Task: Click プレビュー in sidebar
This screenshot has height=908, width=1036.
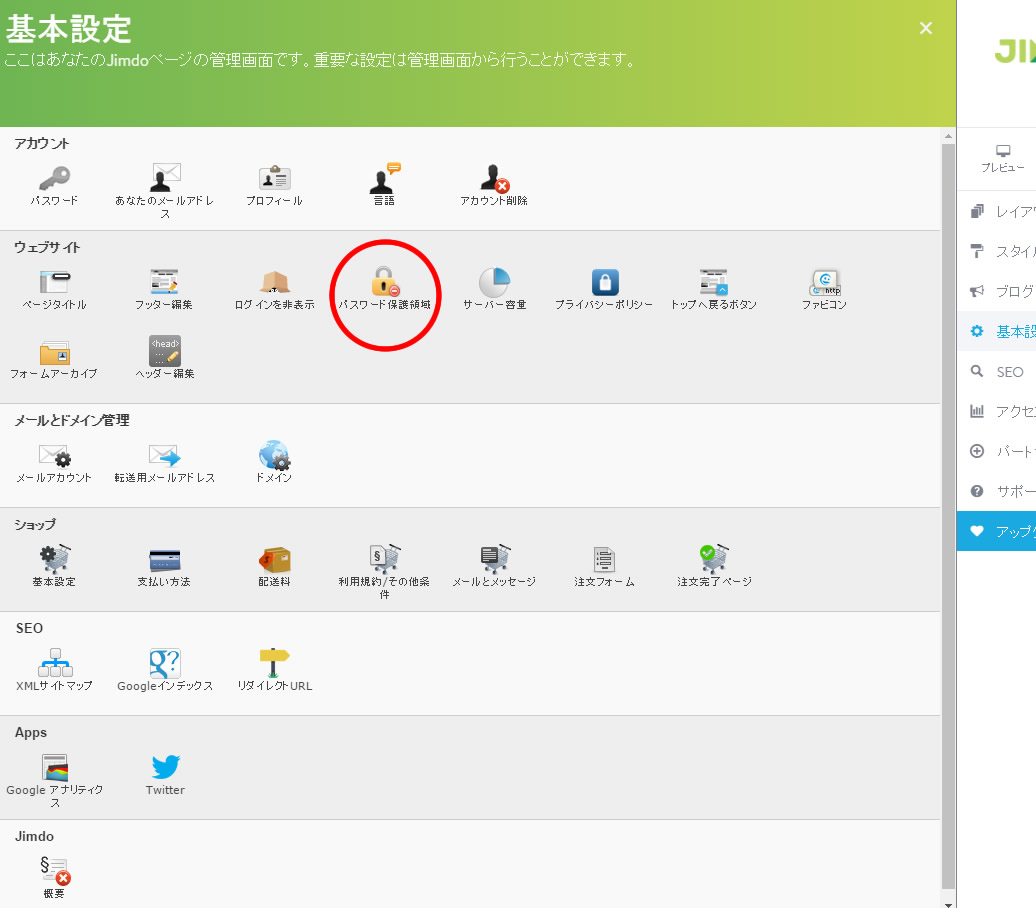Action: (x=1002, y=159)
